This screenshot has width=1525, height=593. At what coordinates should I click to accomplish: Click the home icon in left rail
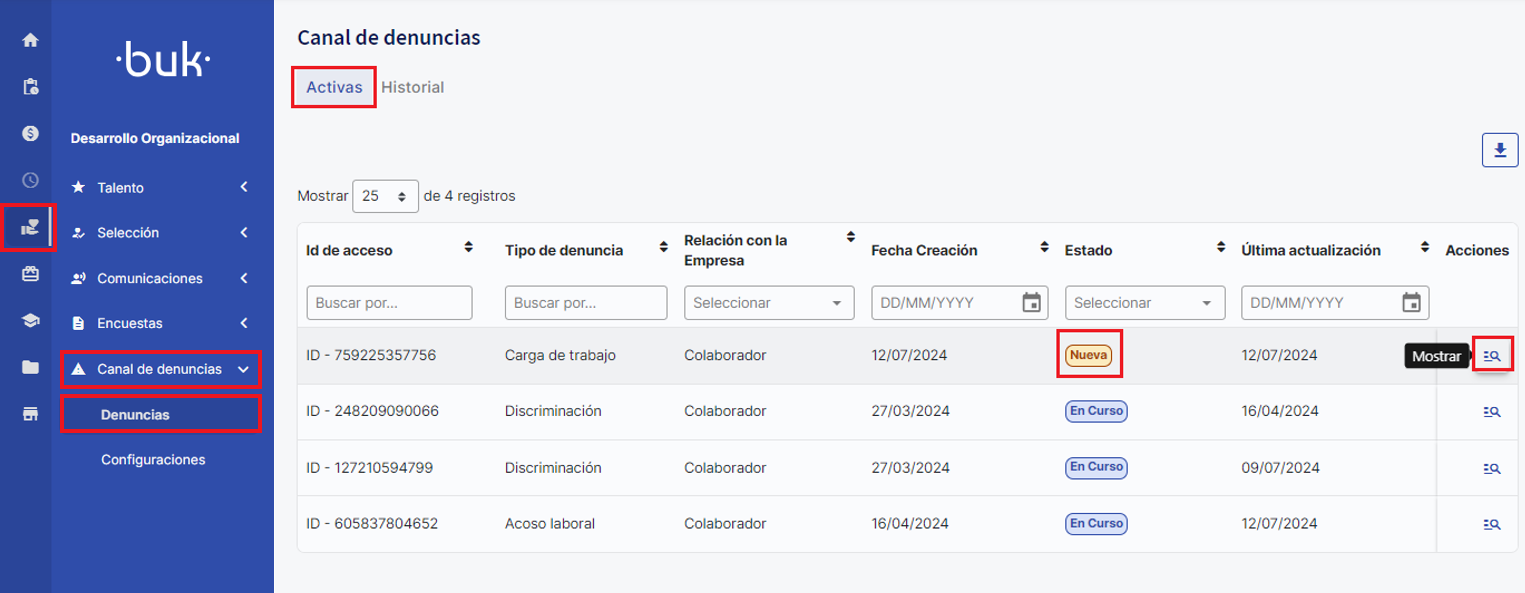click(x=30, y=40)
